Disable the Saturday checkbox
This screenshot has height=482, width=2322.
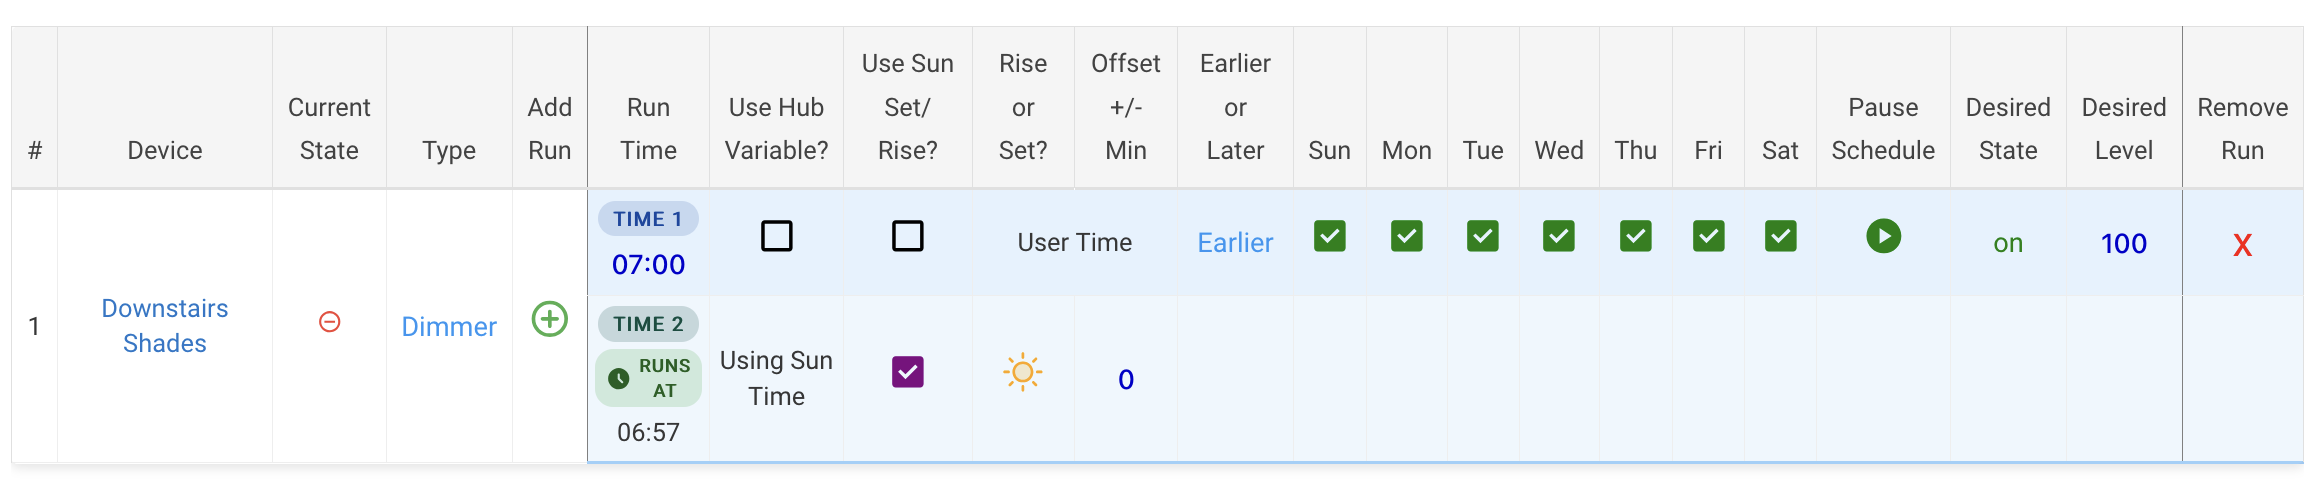click(1780, 236)
